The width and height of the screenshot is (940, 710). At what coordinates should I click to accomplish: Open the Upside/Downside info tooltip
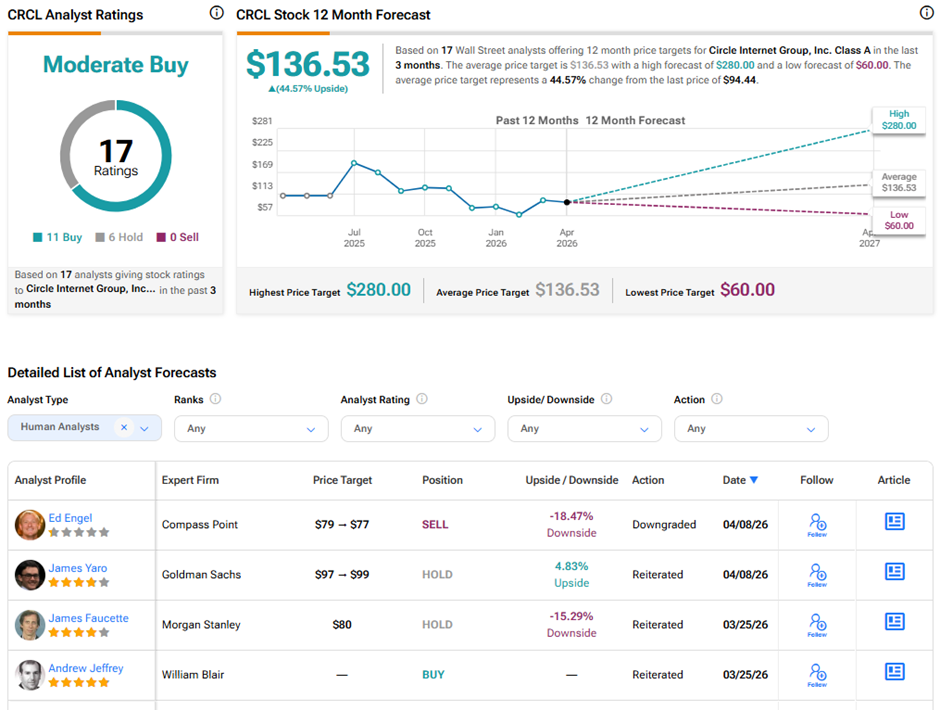(x=607, y=399)
